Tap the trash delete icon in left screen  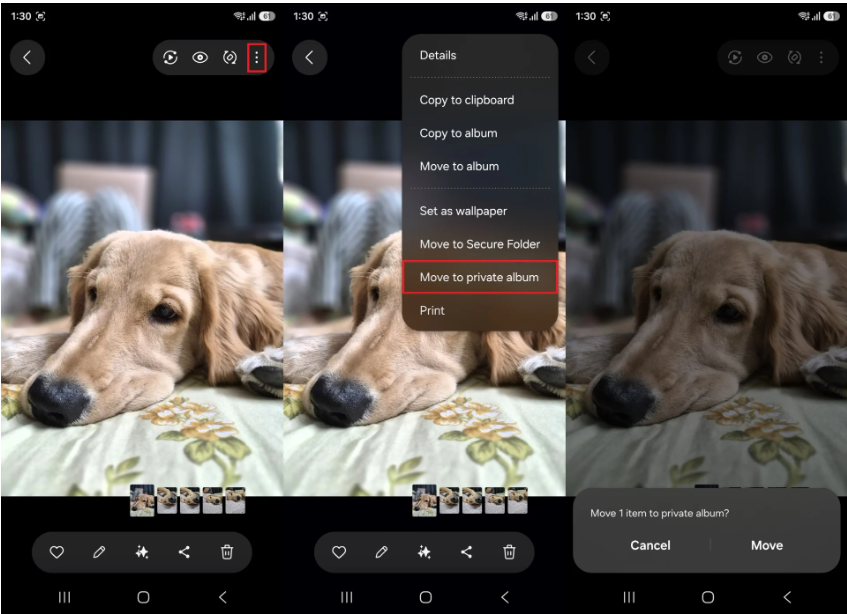point(227,552)
